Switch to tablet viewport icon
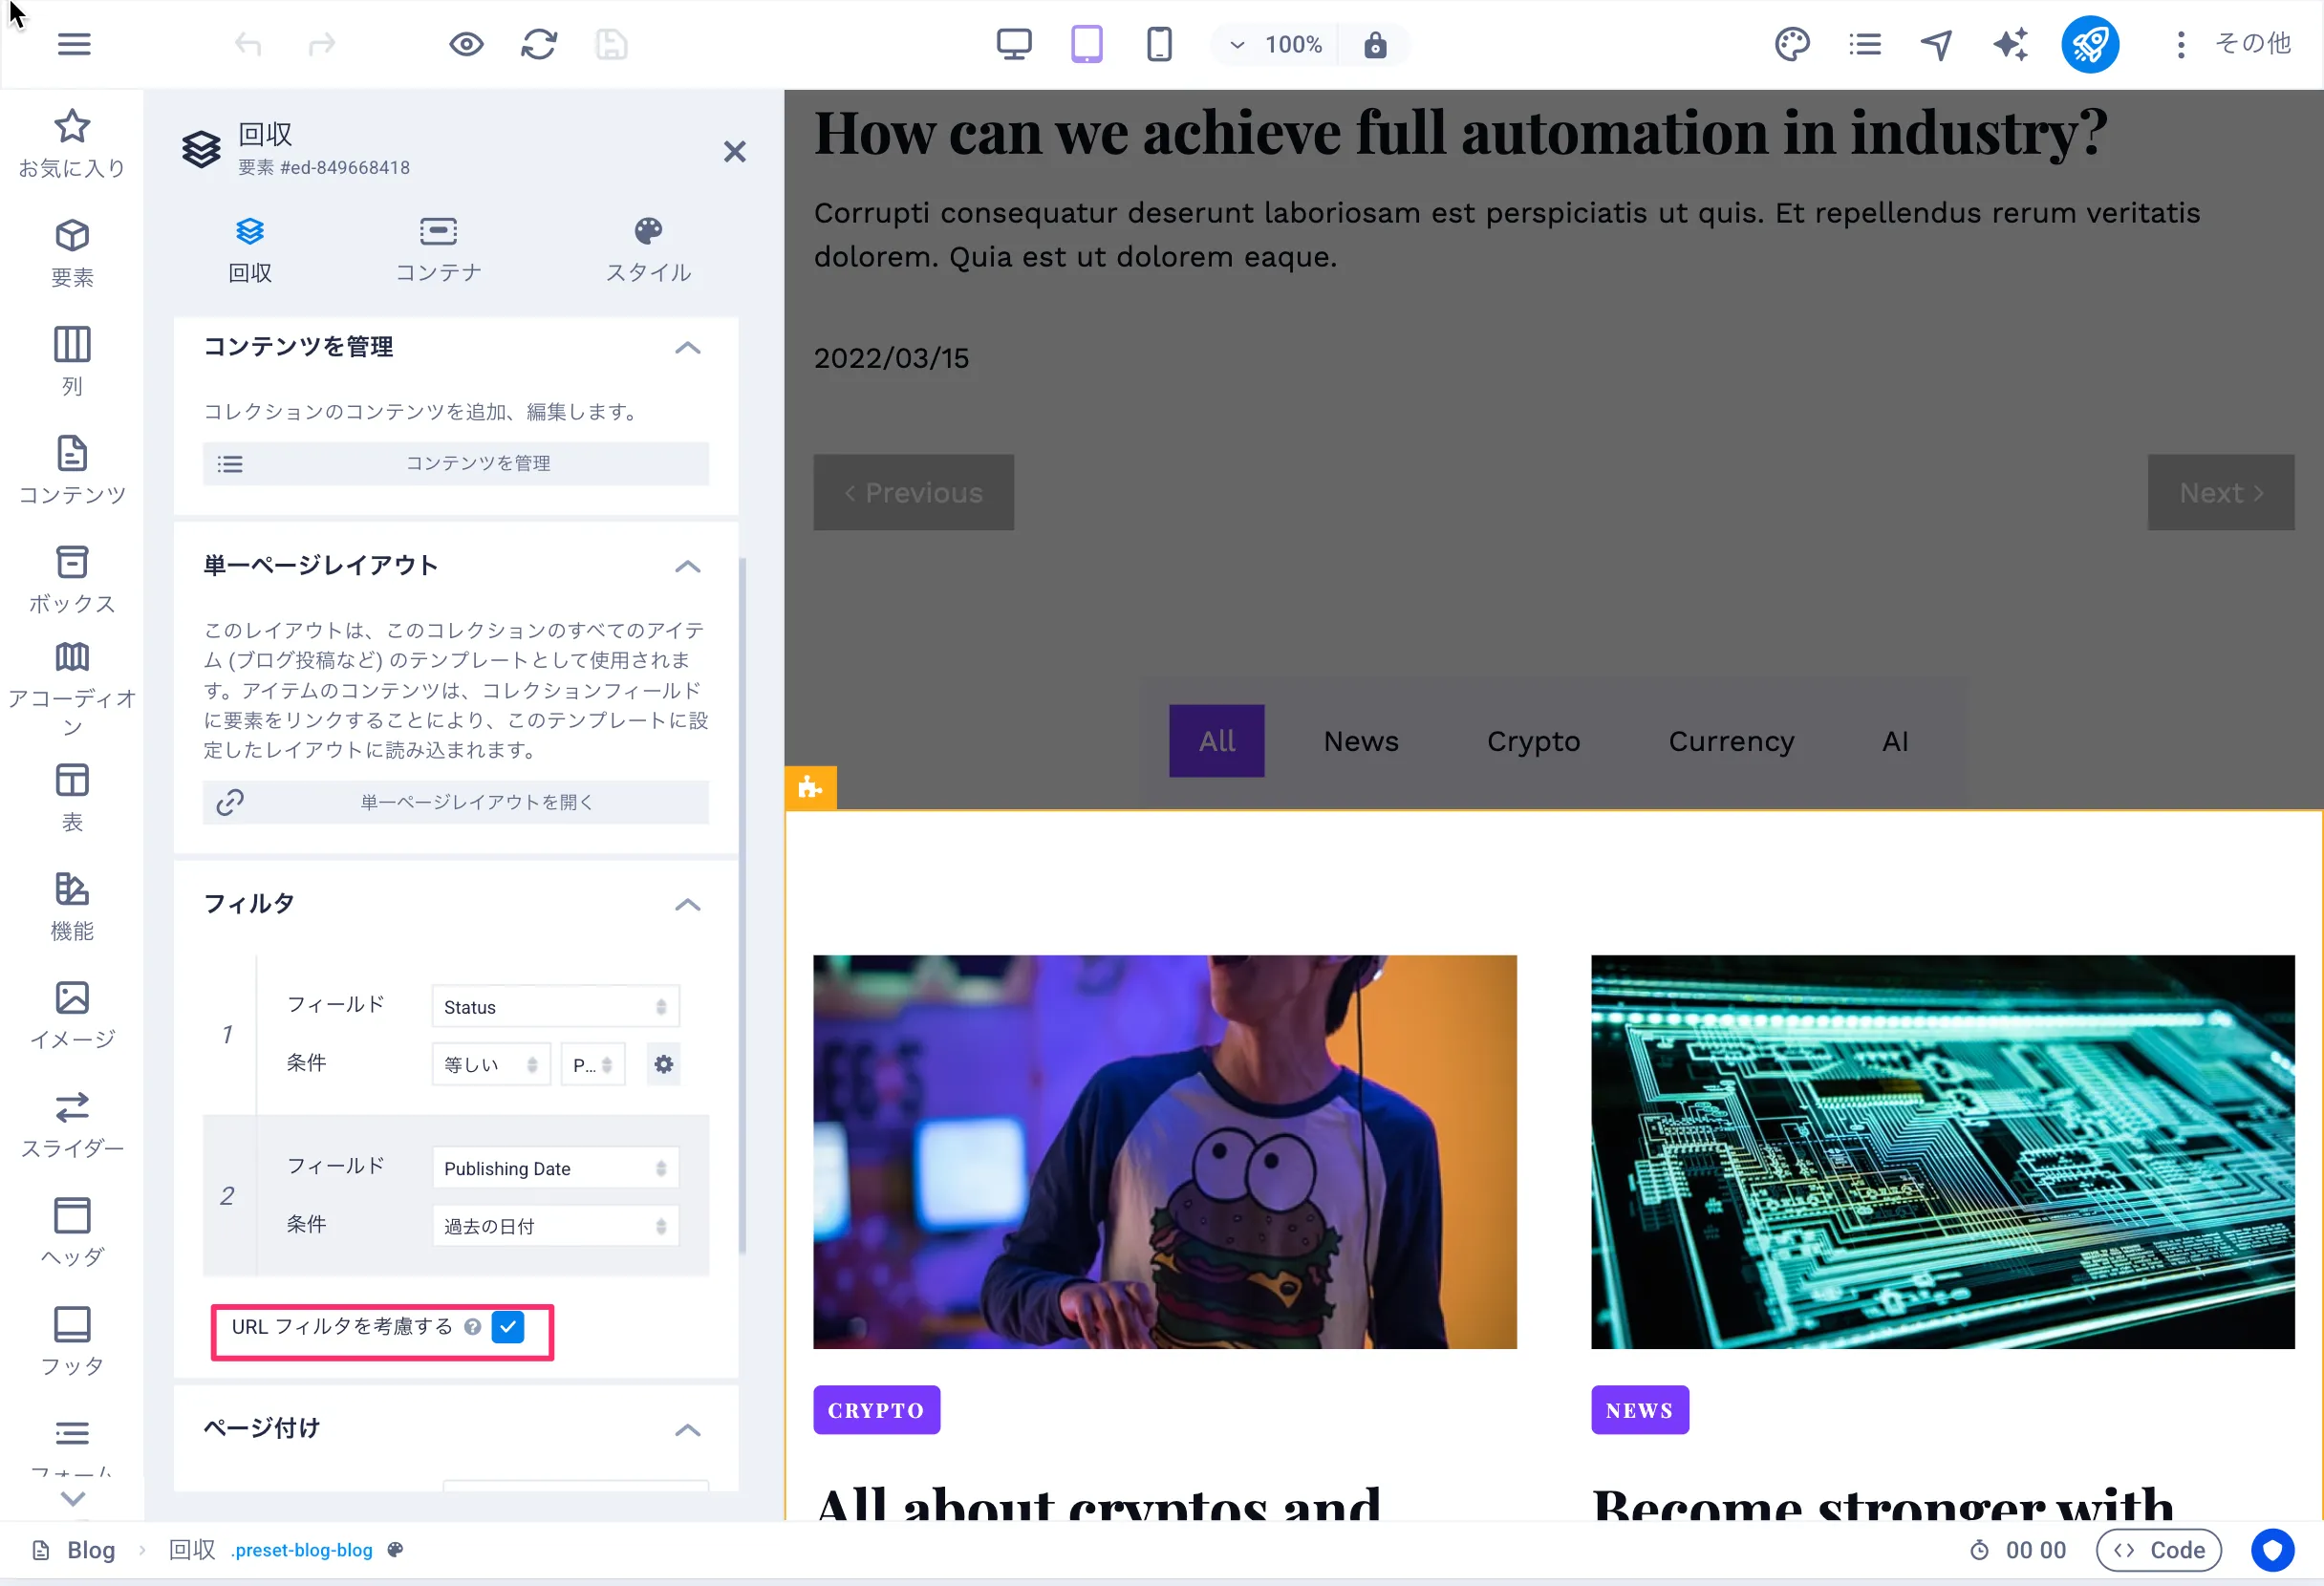Image resolution: width=2324 pixels, height=1586 pixels. (x=1087, y=44)
